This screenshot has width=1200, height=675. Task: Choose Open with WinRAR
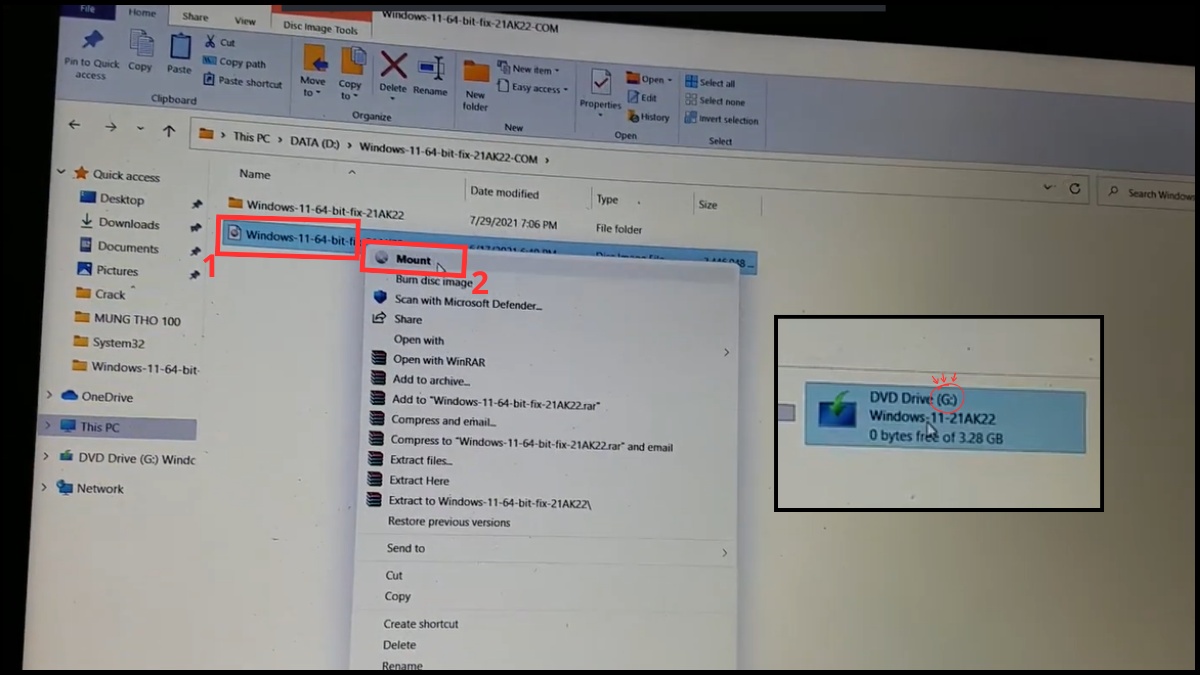coord(439,361)
